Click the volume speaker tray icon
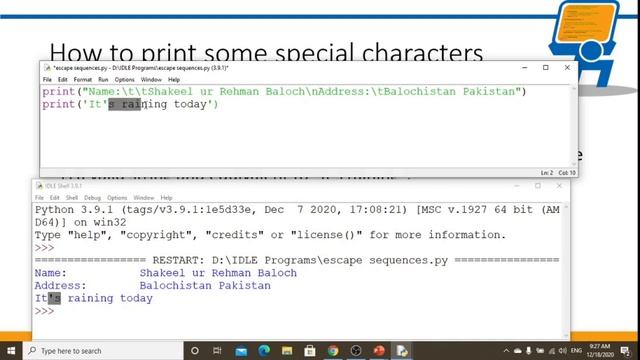 tap(563, 351)
